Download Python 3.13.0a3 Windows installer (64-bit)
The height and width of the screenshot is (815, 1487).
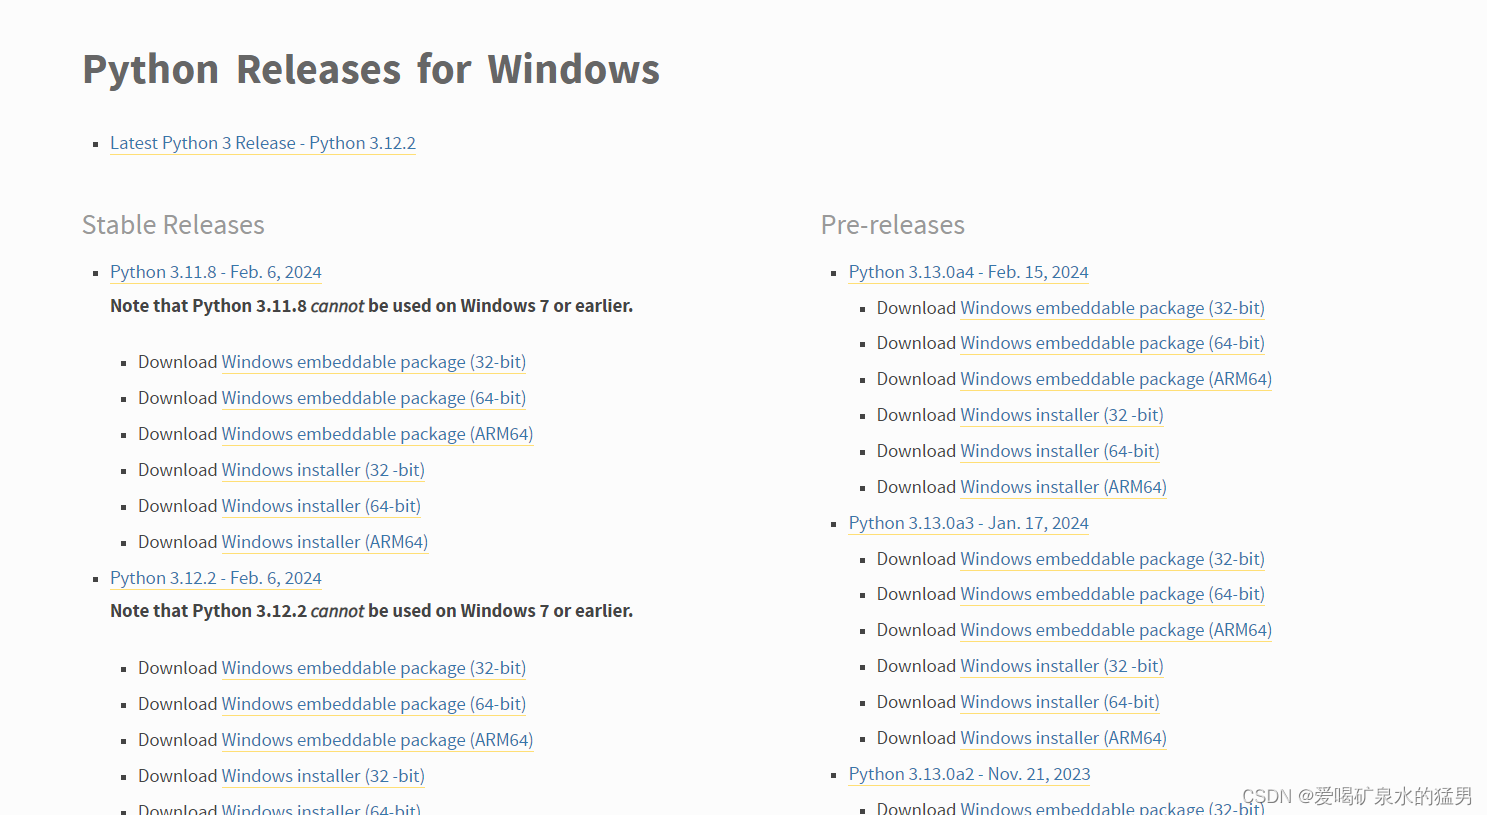1060,702
